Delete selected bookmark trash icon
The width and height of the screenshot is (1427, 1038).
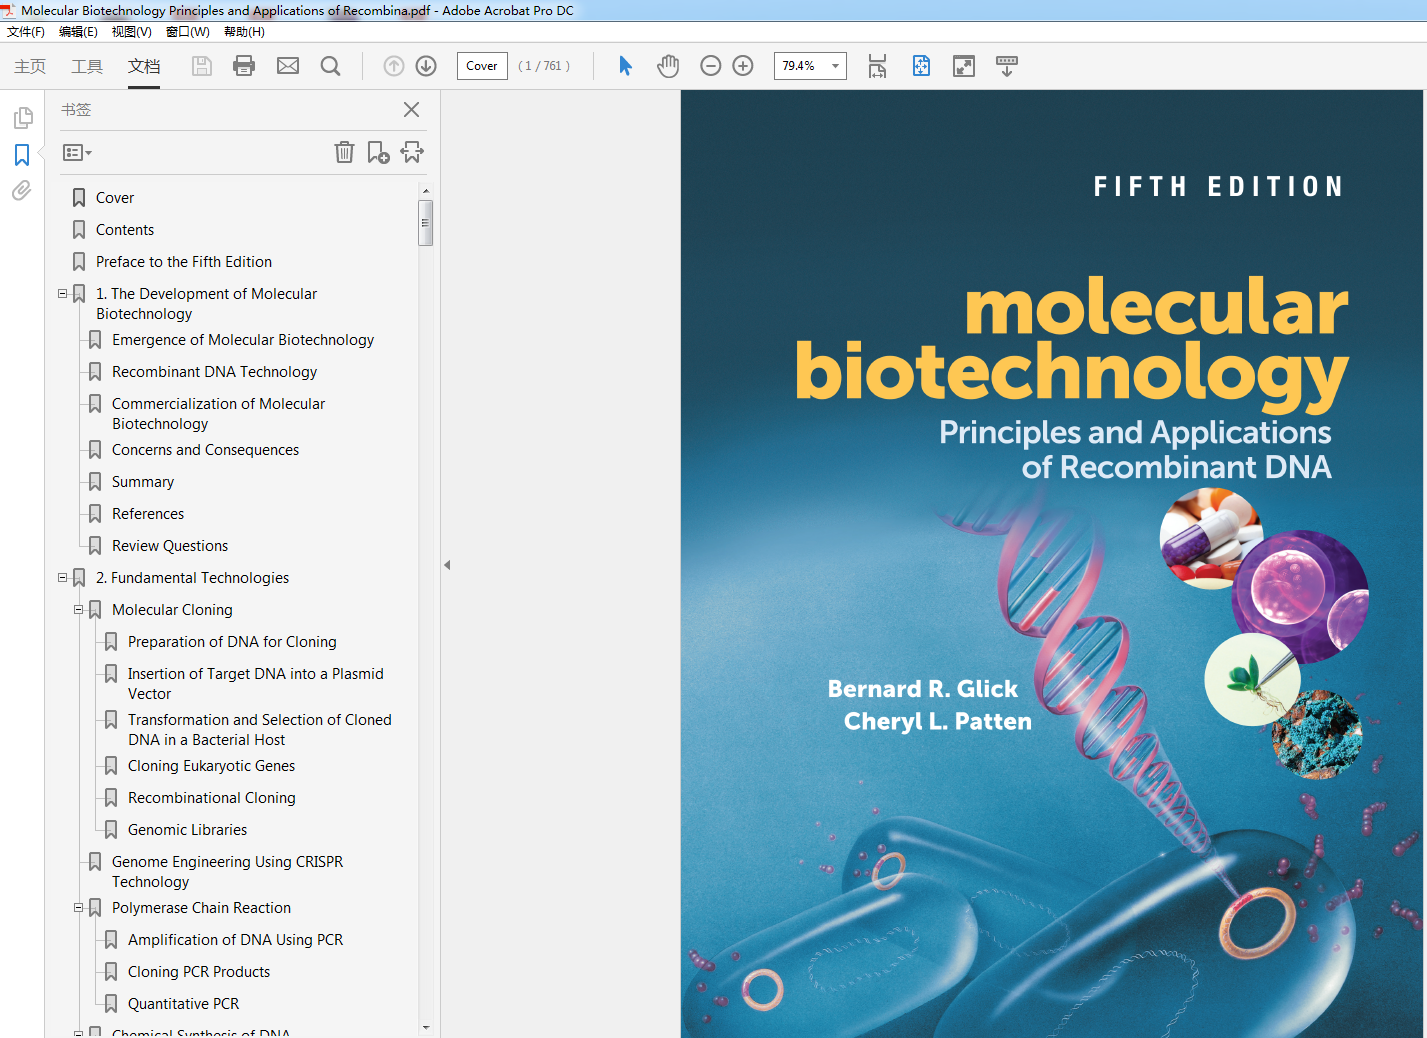pos(344,152)
